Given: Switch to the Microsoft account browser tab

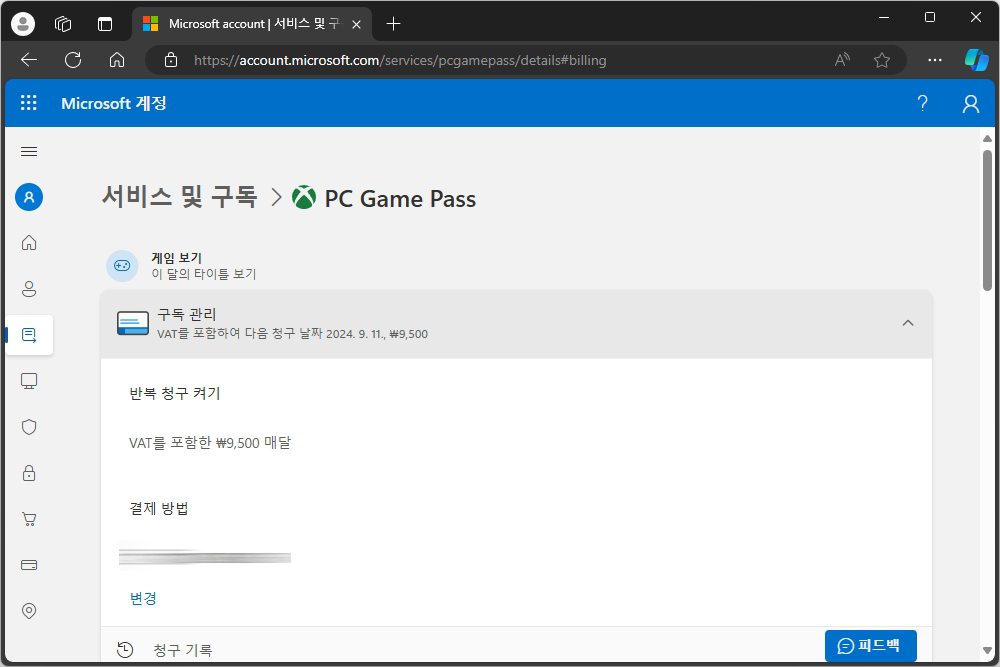Looking at the screenshot, I should click(x=252, y=24).
